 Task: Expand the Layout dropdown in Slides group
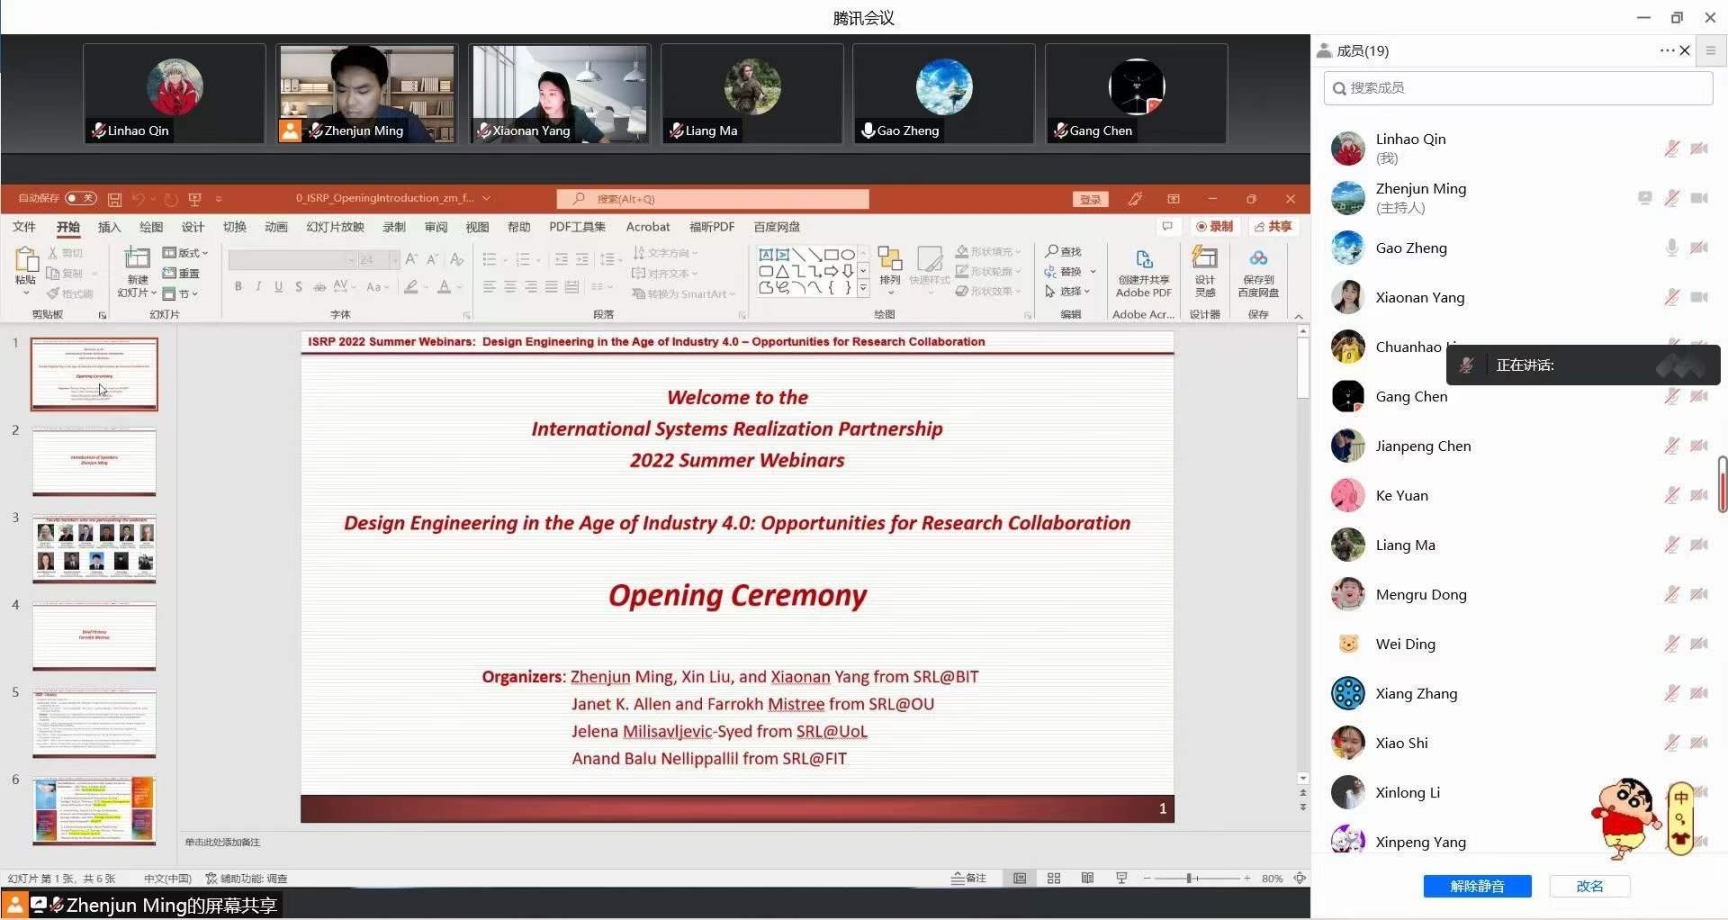[186, 253]
